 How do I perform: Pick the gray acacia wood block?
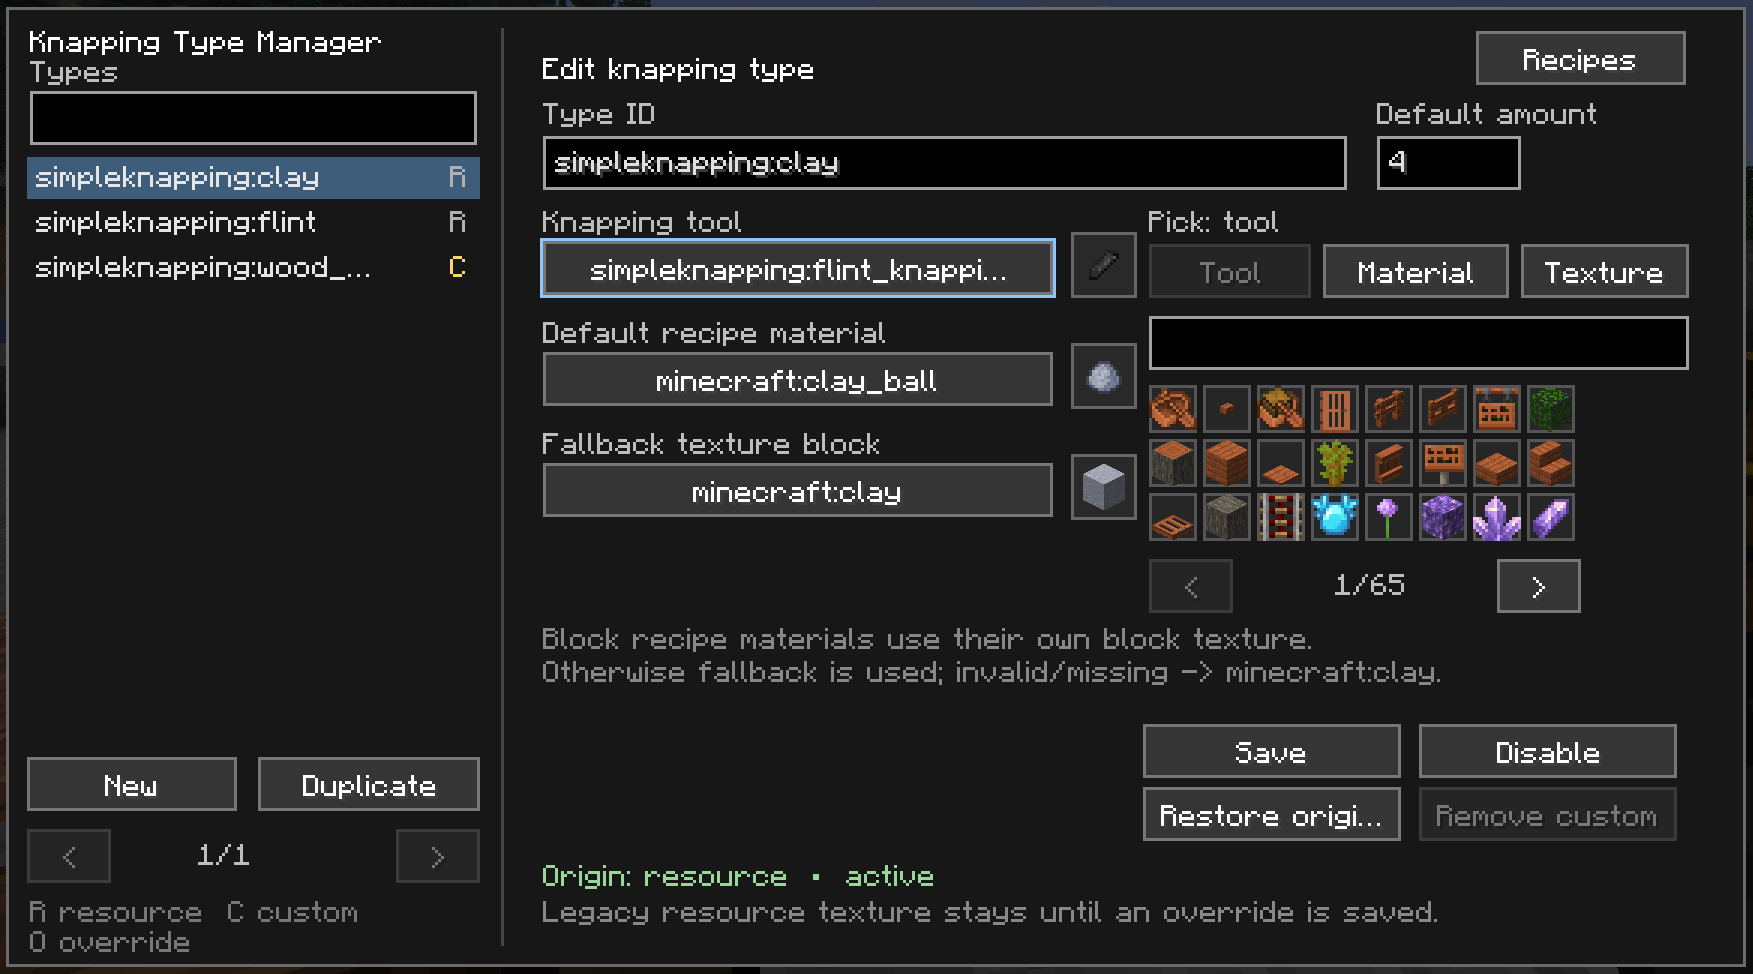1227,517
